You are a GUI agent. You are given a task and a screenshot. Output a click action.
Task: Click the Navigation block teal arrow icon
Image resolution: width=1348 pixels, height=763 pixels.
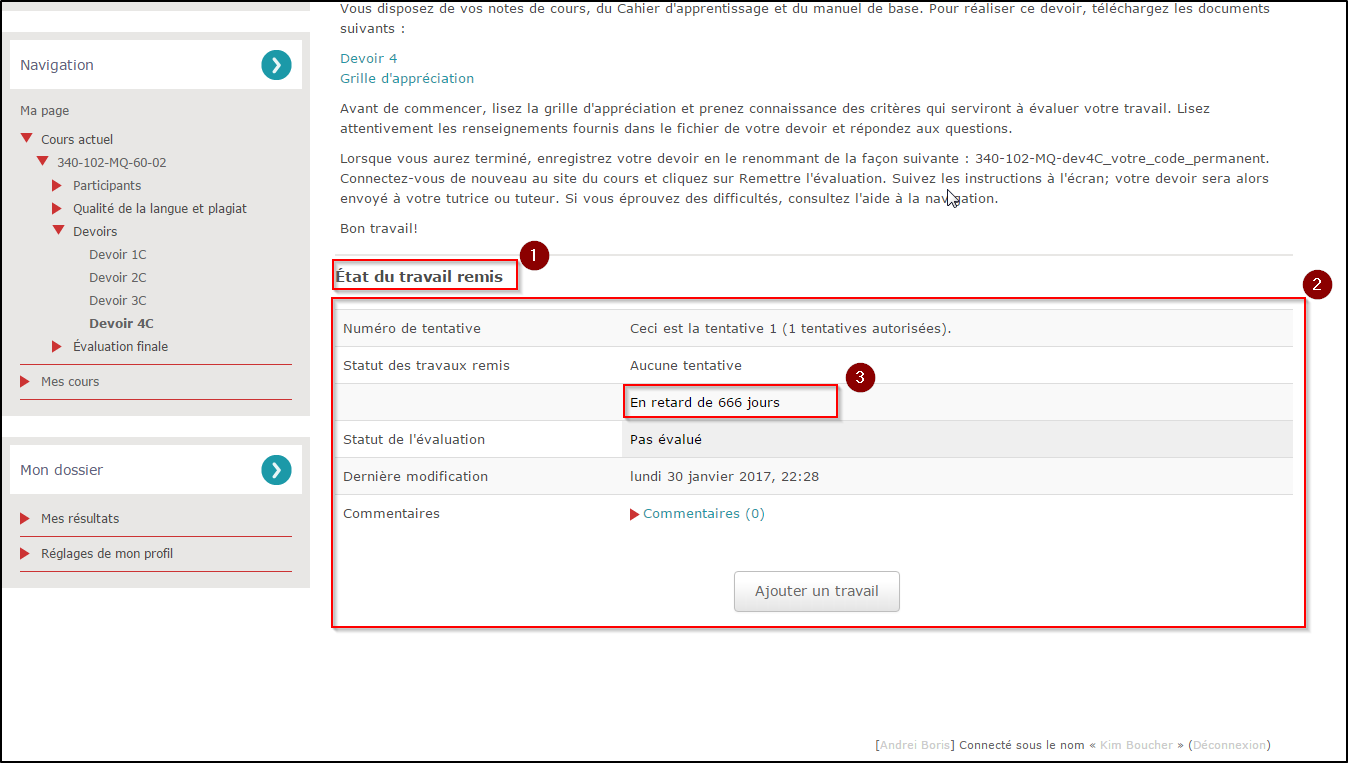click(x=276, y=65)
